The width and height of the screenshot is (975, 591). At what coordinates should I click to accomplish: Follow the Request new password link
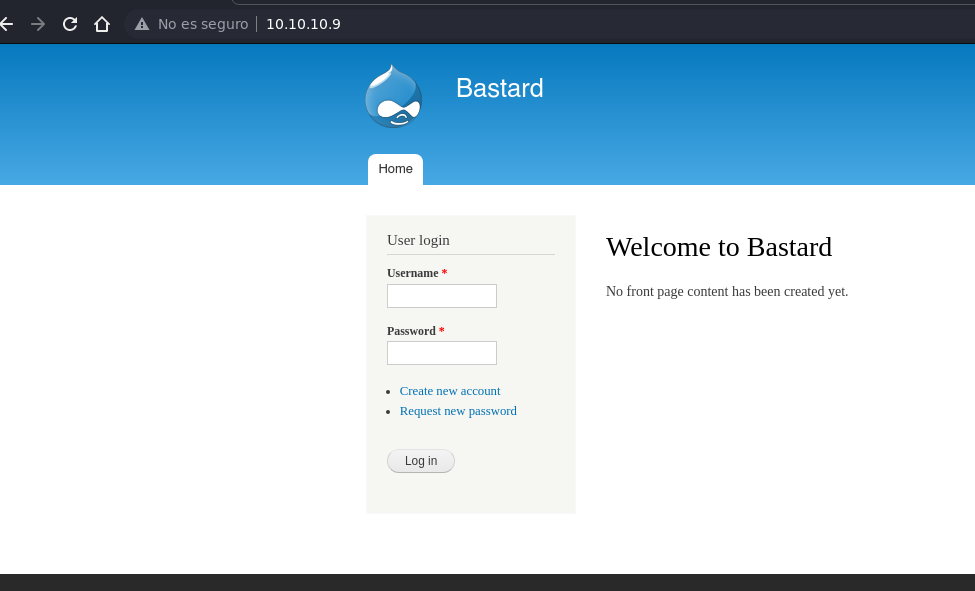coord(458,411)
